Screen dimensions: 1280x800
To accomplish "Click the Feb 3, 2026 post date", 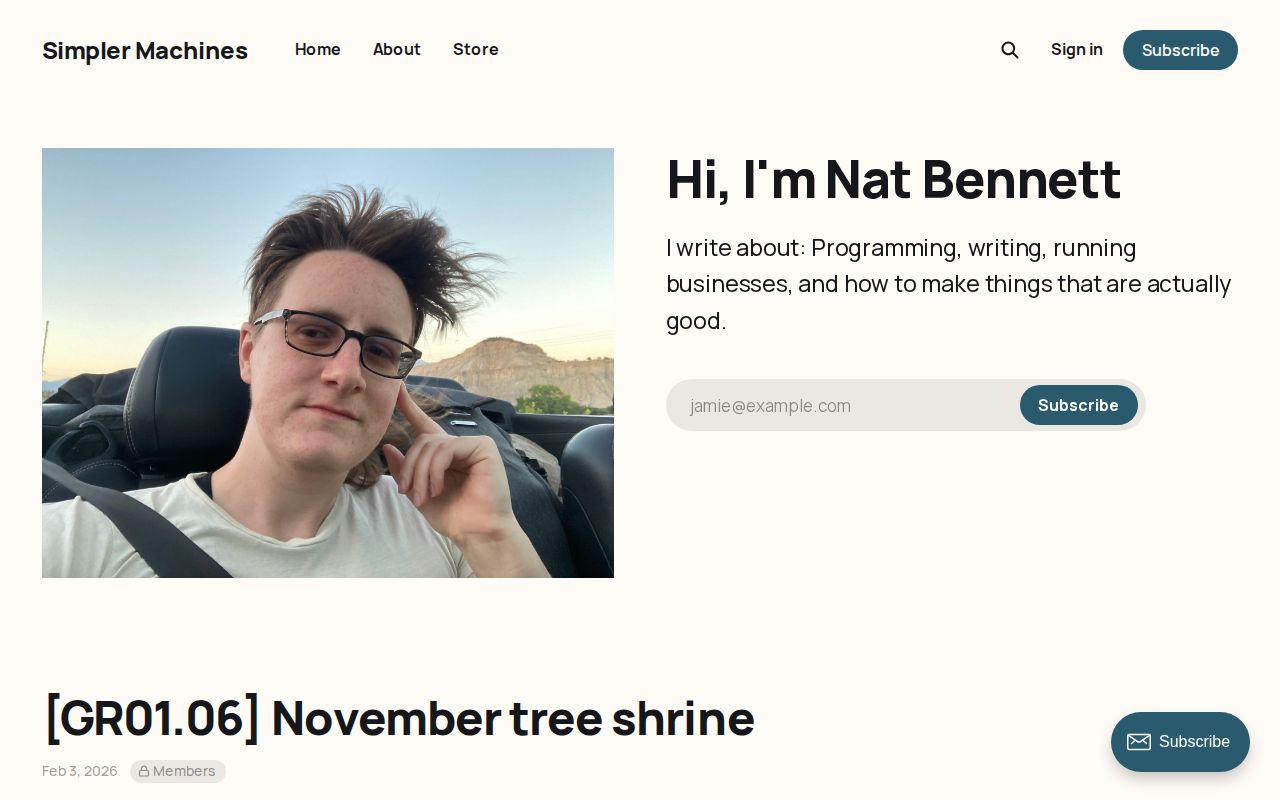I will click(80, 771).
